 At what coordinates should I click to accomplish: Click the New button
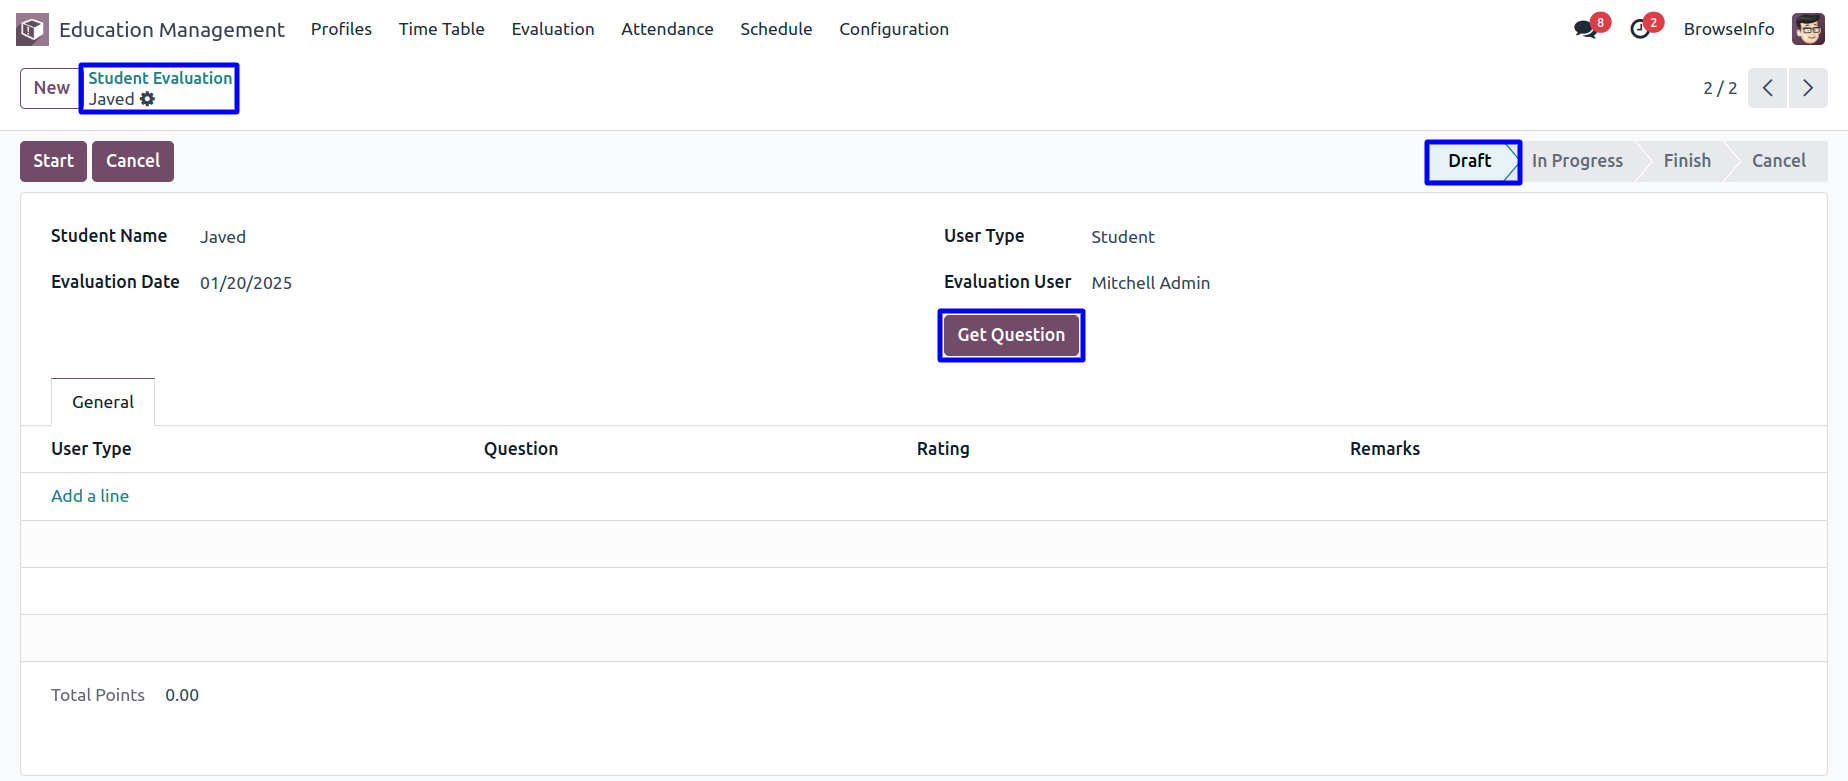tap(51, 88)
